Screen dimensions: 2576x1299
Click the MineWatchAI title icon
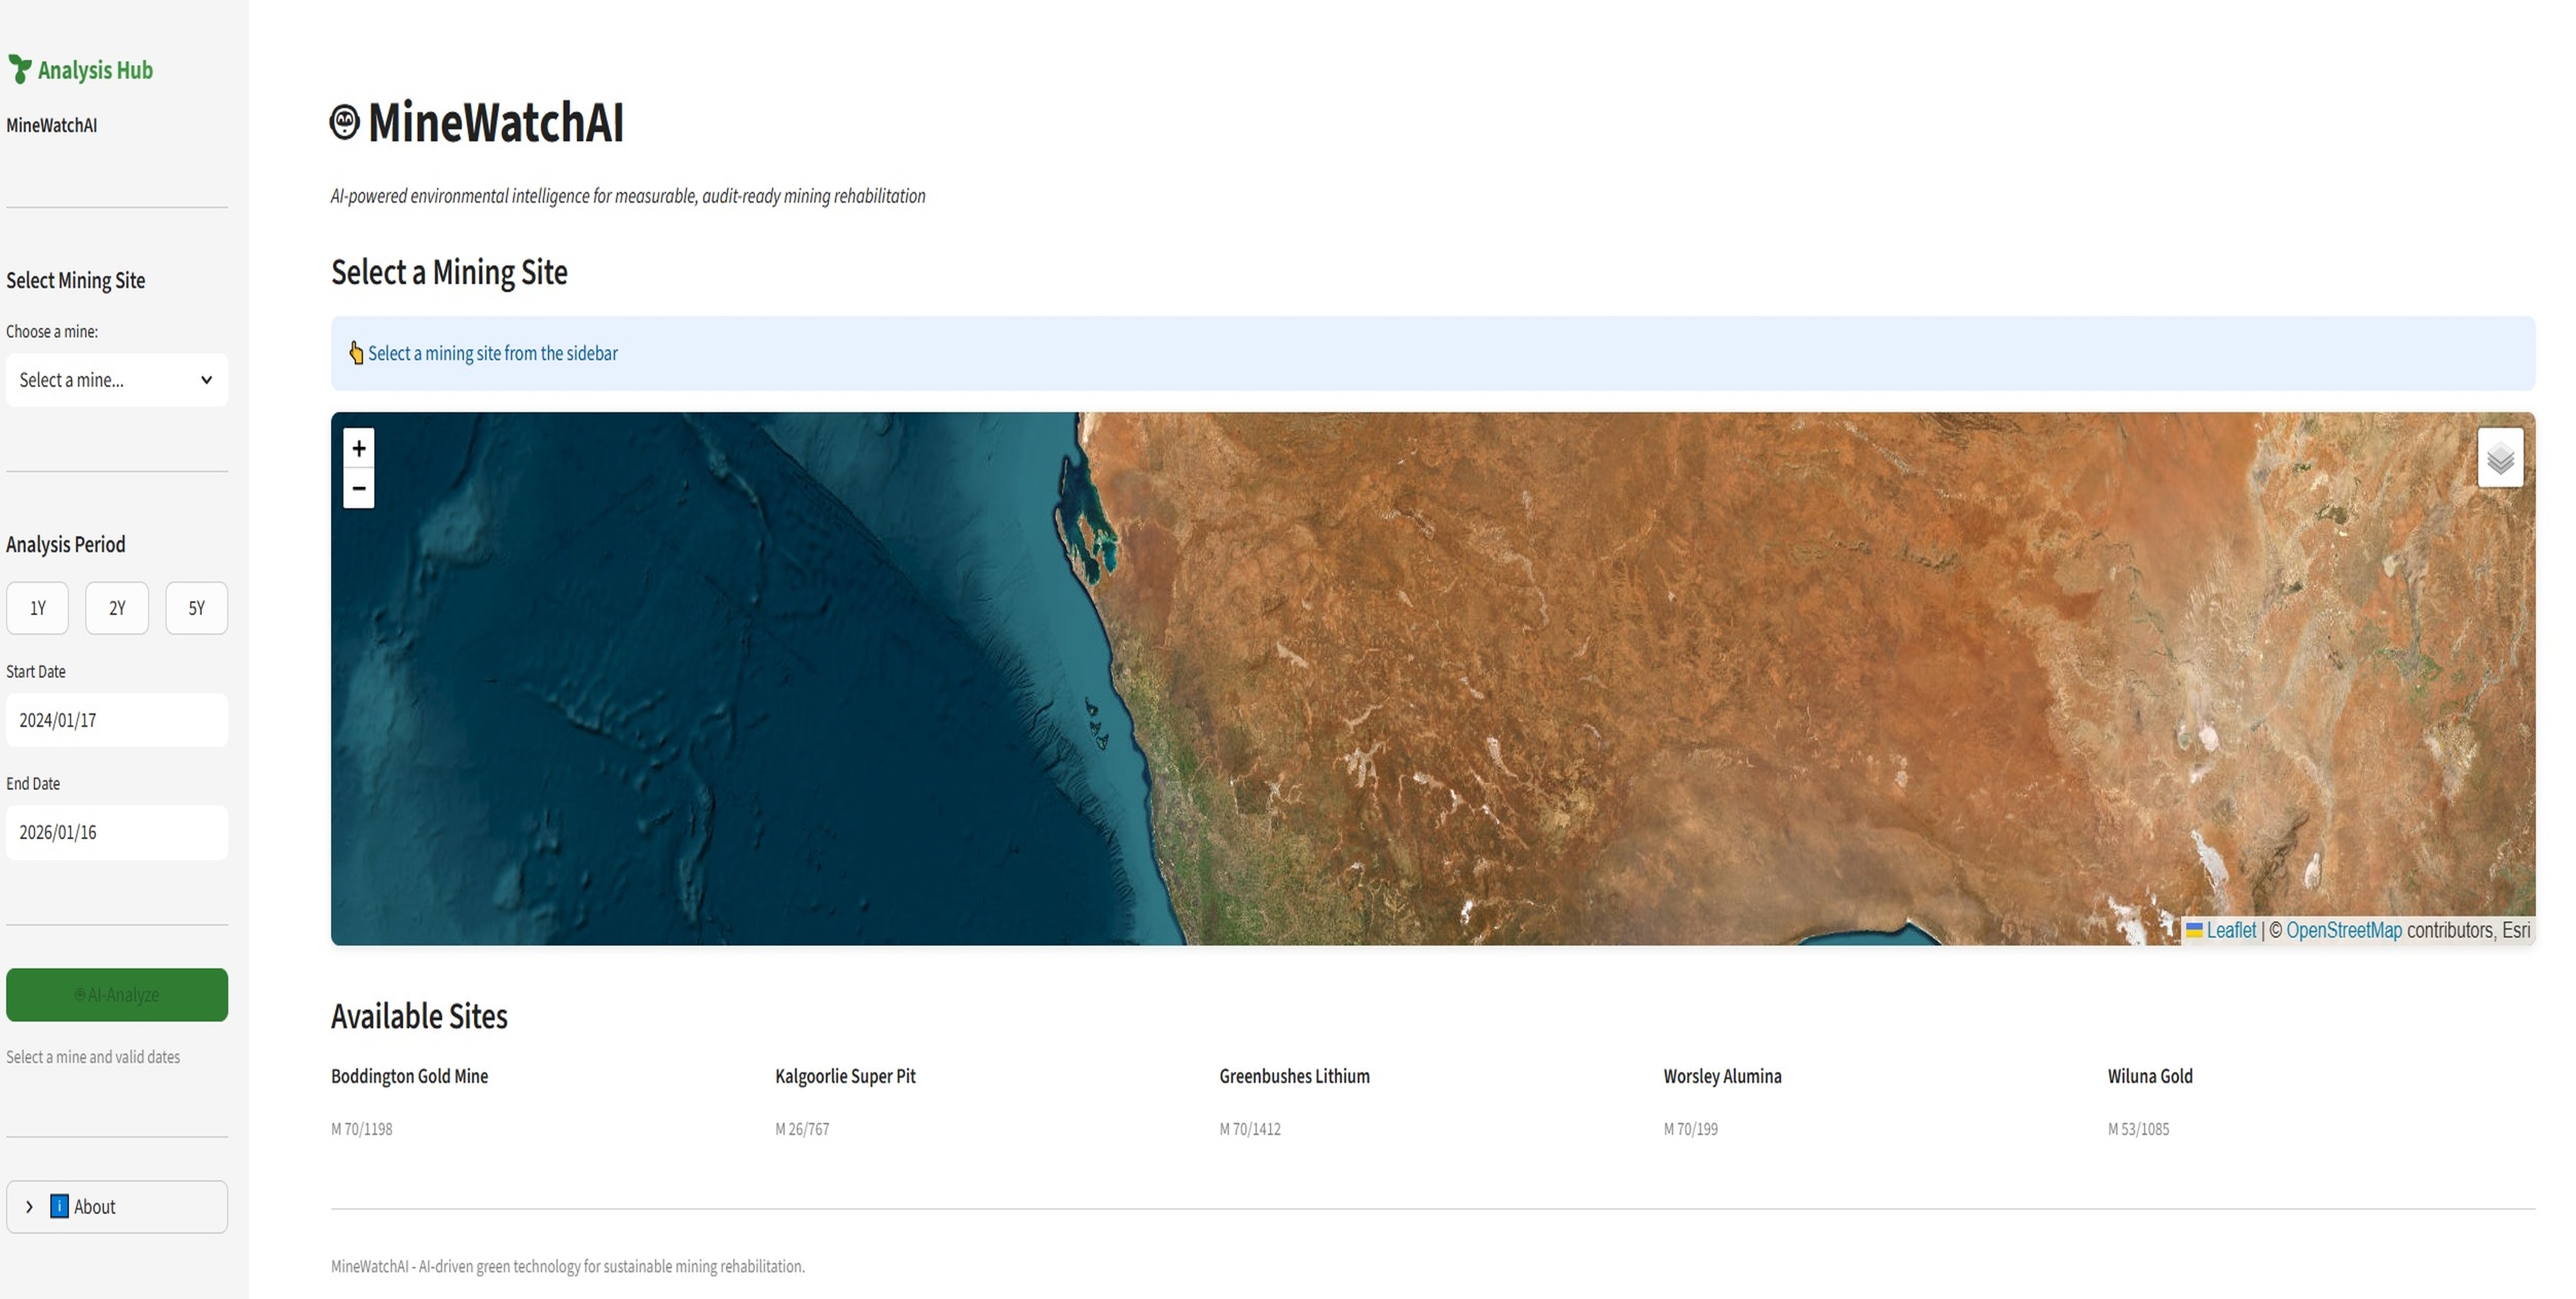click(x=345, y=122)
